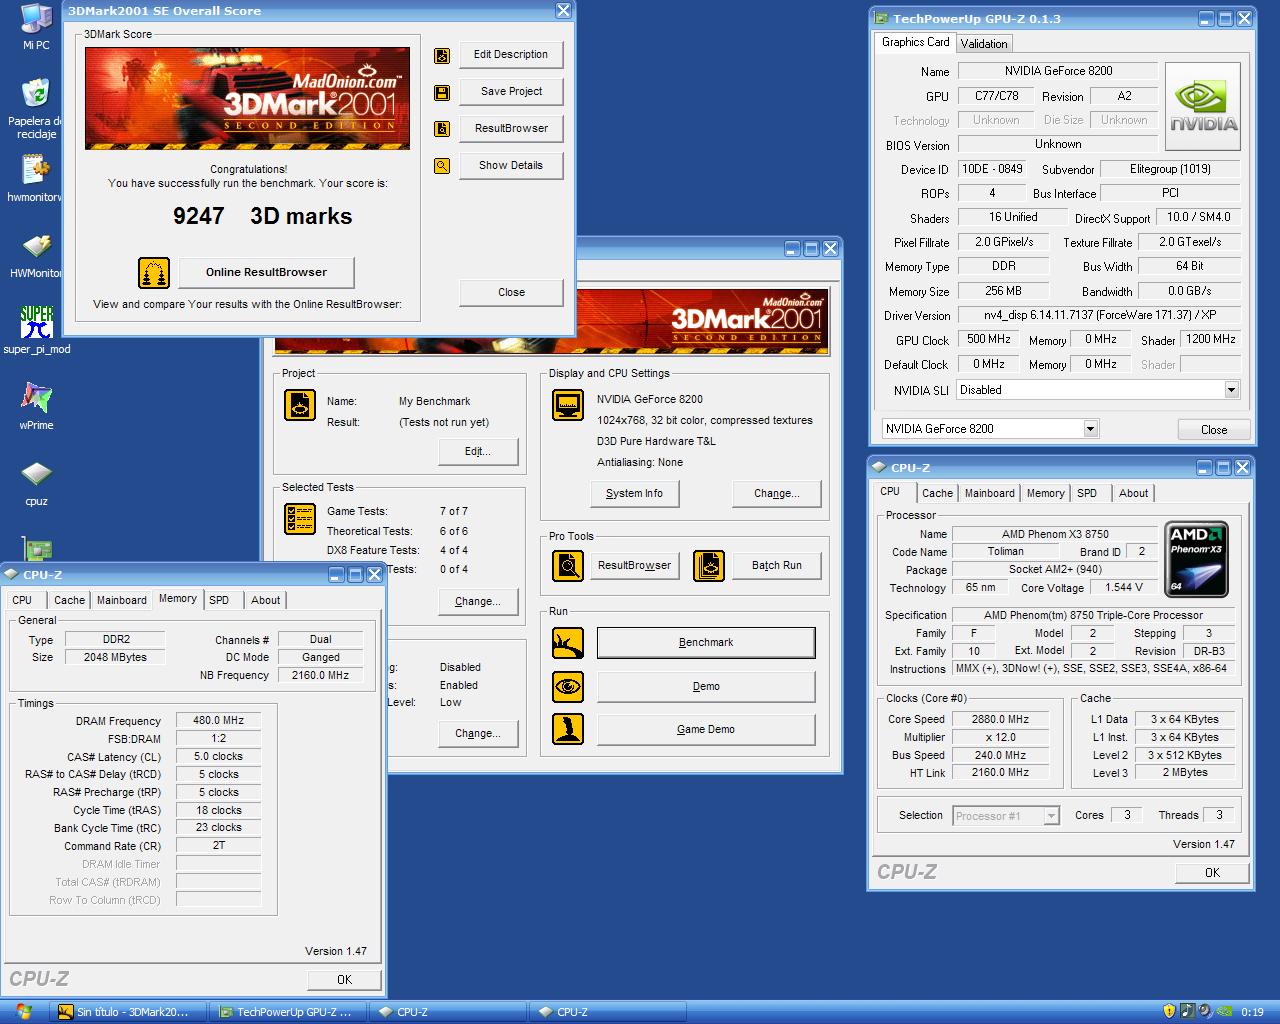1280x1024 pixels.
Task: Click the 9247 3D marks score text
Action: 263,216
